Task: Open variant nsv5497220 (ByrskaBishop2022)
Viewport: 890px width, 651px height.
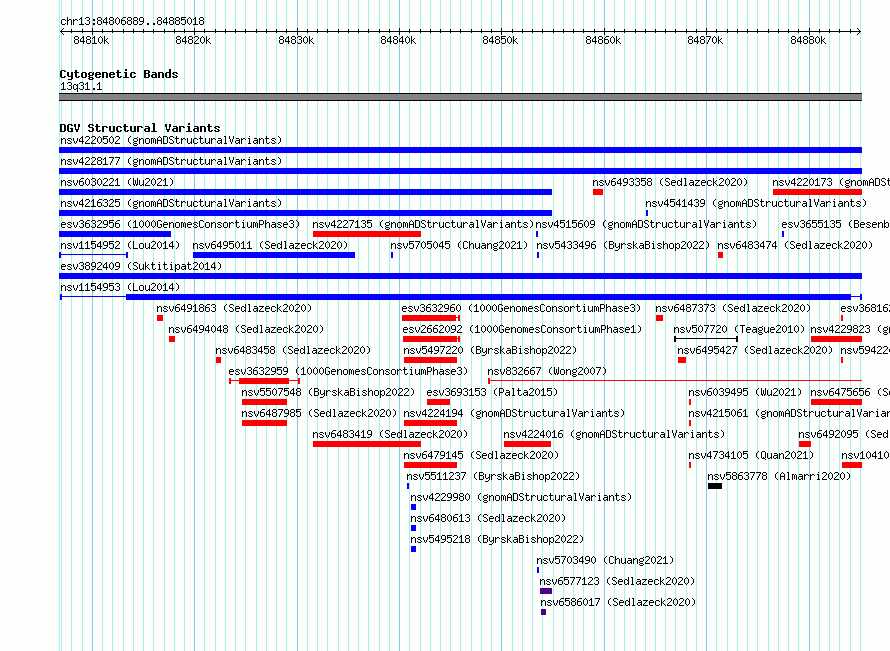Action: coord(490,350)
